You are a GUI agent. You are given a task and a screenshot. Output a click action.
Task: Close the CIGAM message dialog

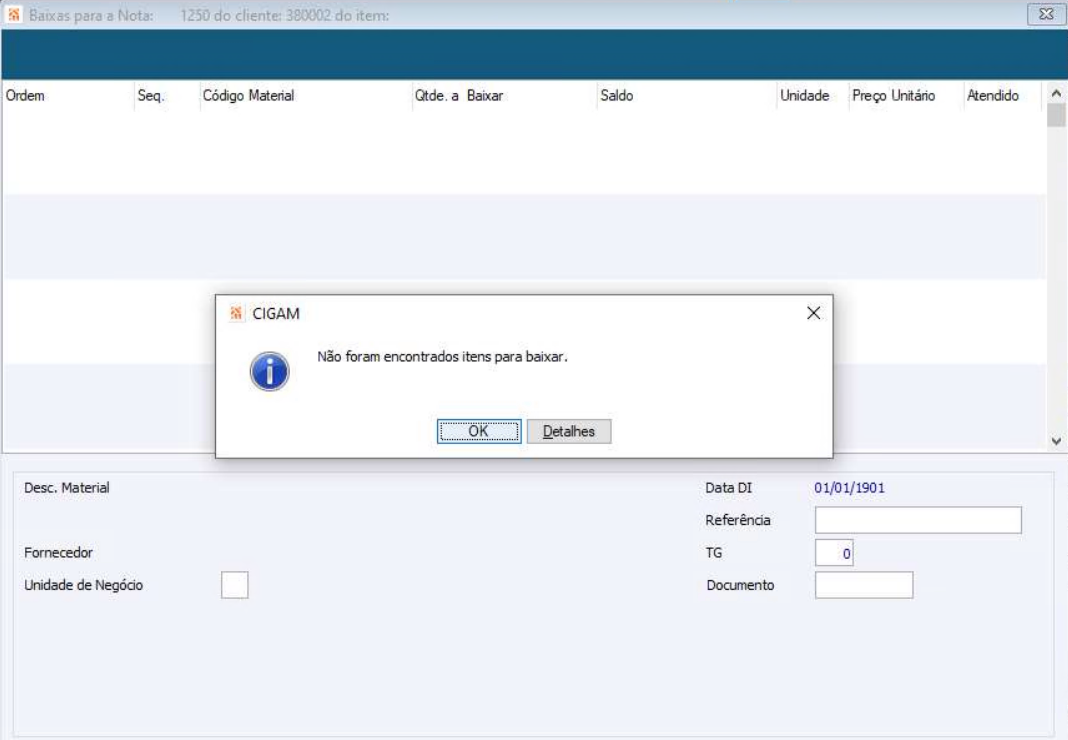tap(813, 313)
